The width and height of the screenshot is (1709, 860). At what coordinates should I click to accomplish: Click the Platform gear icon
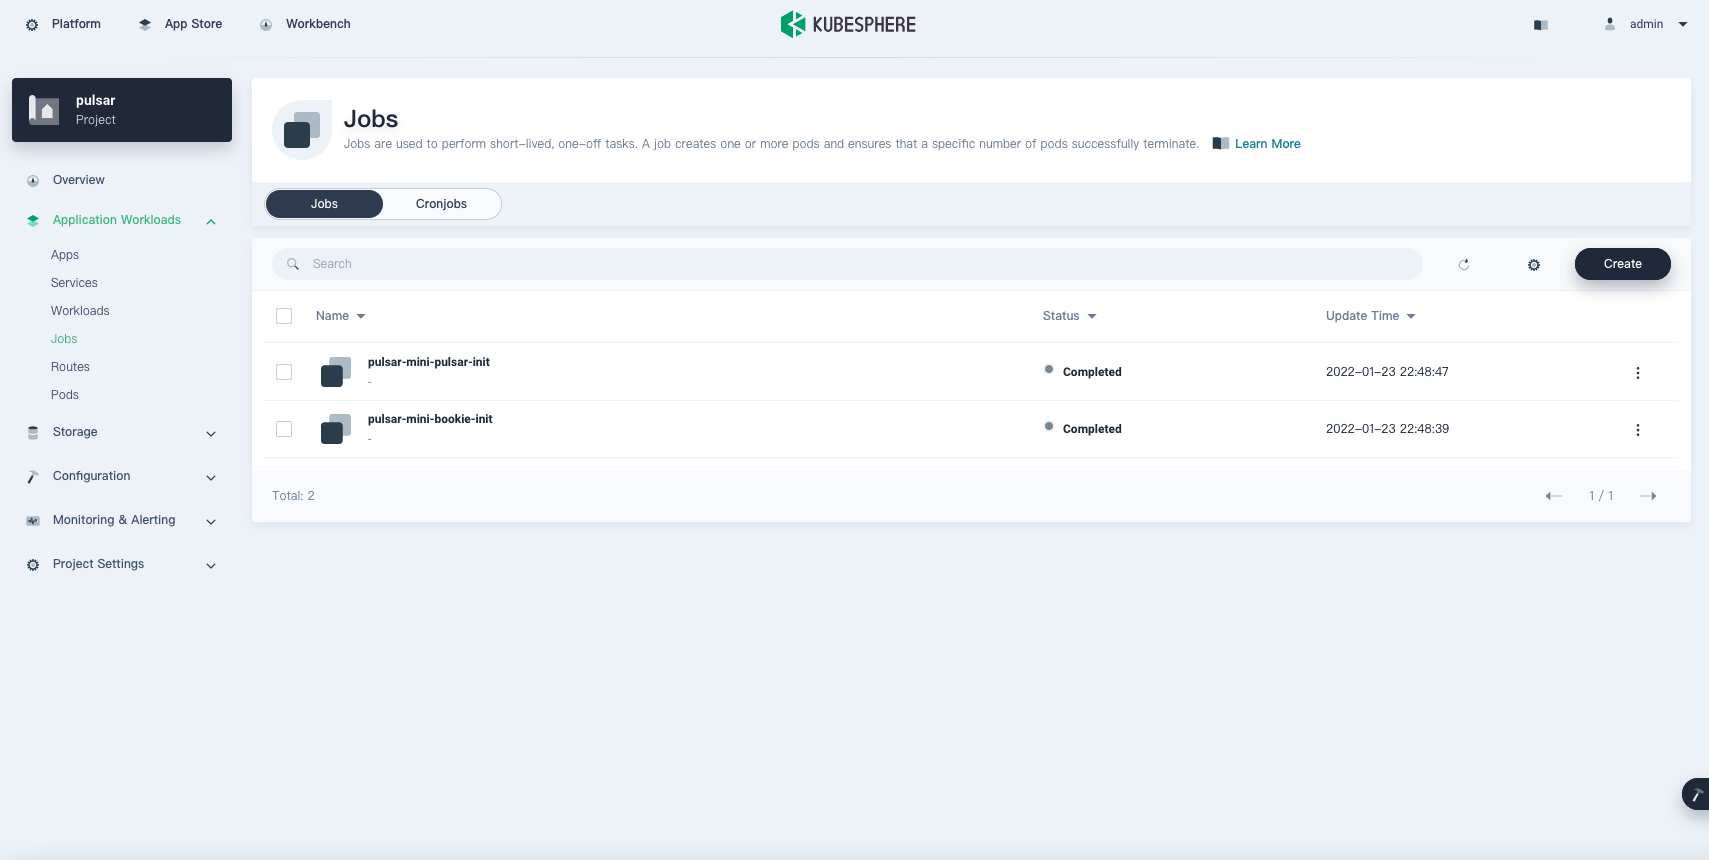[32, 25]
